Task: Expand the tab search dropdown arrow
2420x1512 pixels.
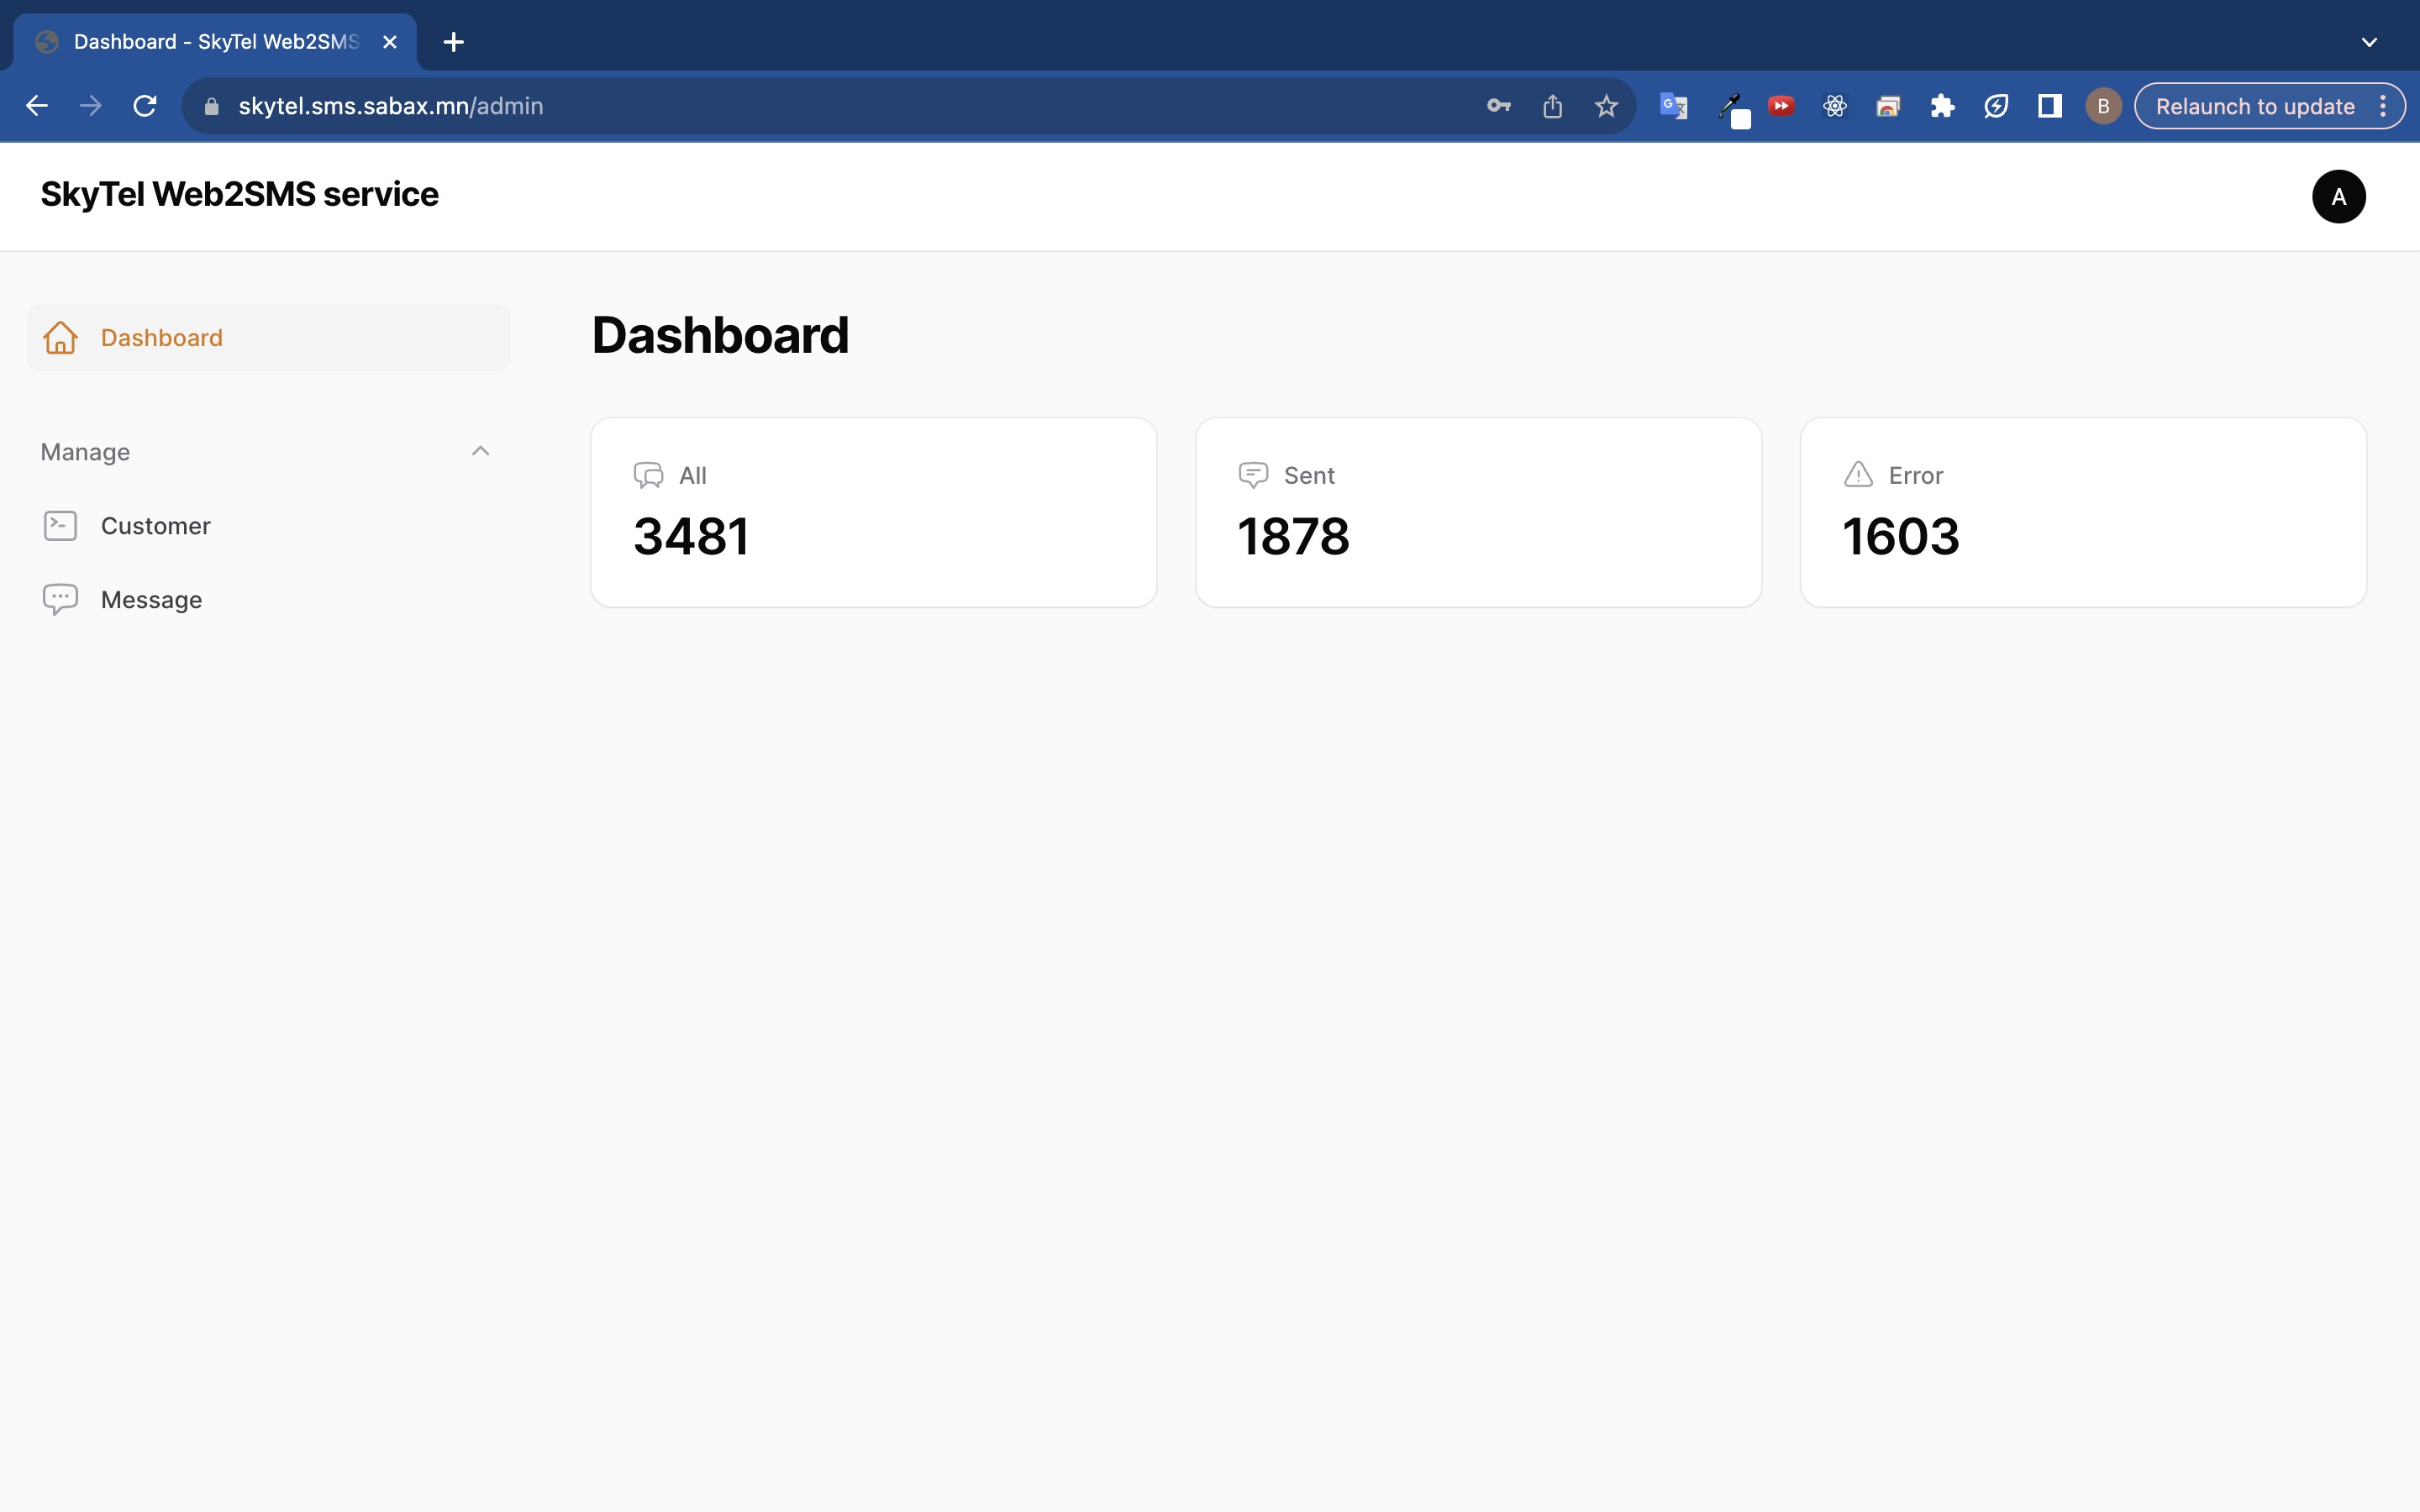Action: coord(2369,42)
